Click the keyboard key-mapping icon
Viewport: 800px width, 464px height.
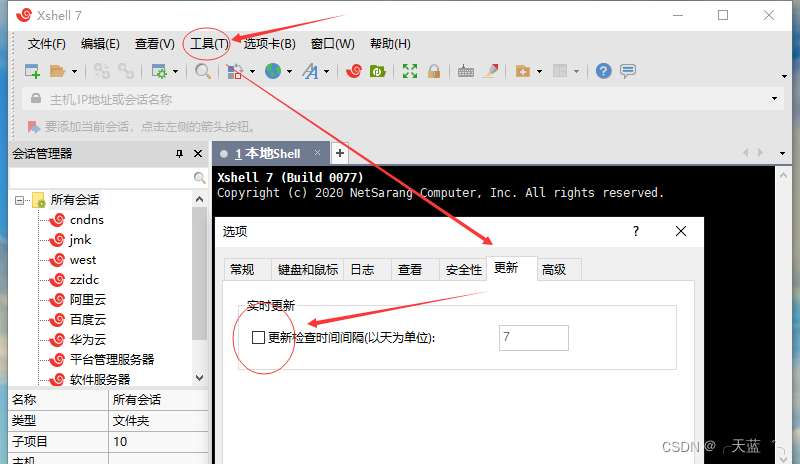point(466,71)
